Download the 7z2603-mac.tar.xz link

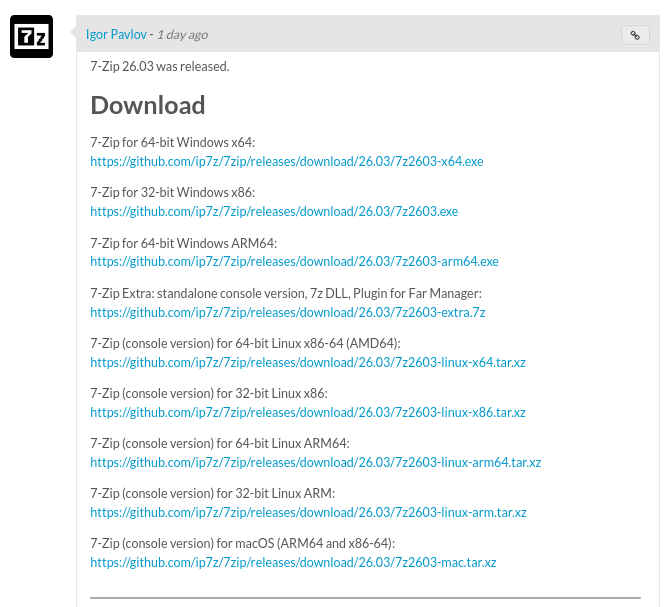point(293,562)
